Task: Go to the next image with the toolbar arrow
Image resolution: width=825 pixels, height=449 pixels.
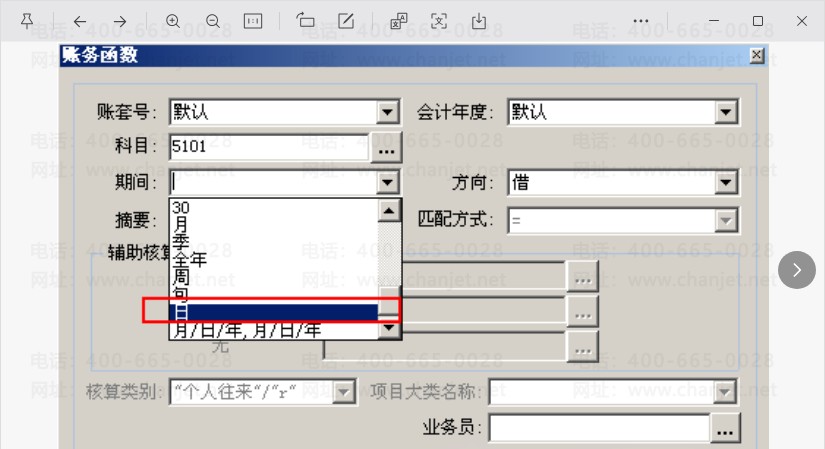Action: pos(120,21)
